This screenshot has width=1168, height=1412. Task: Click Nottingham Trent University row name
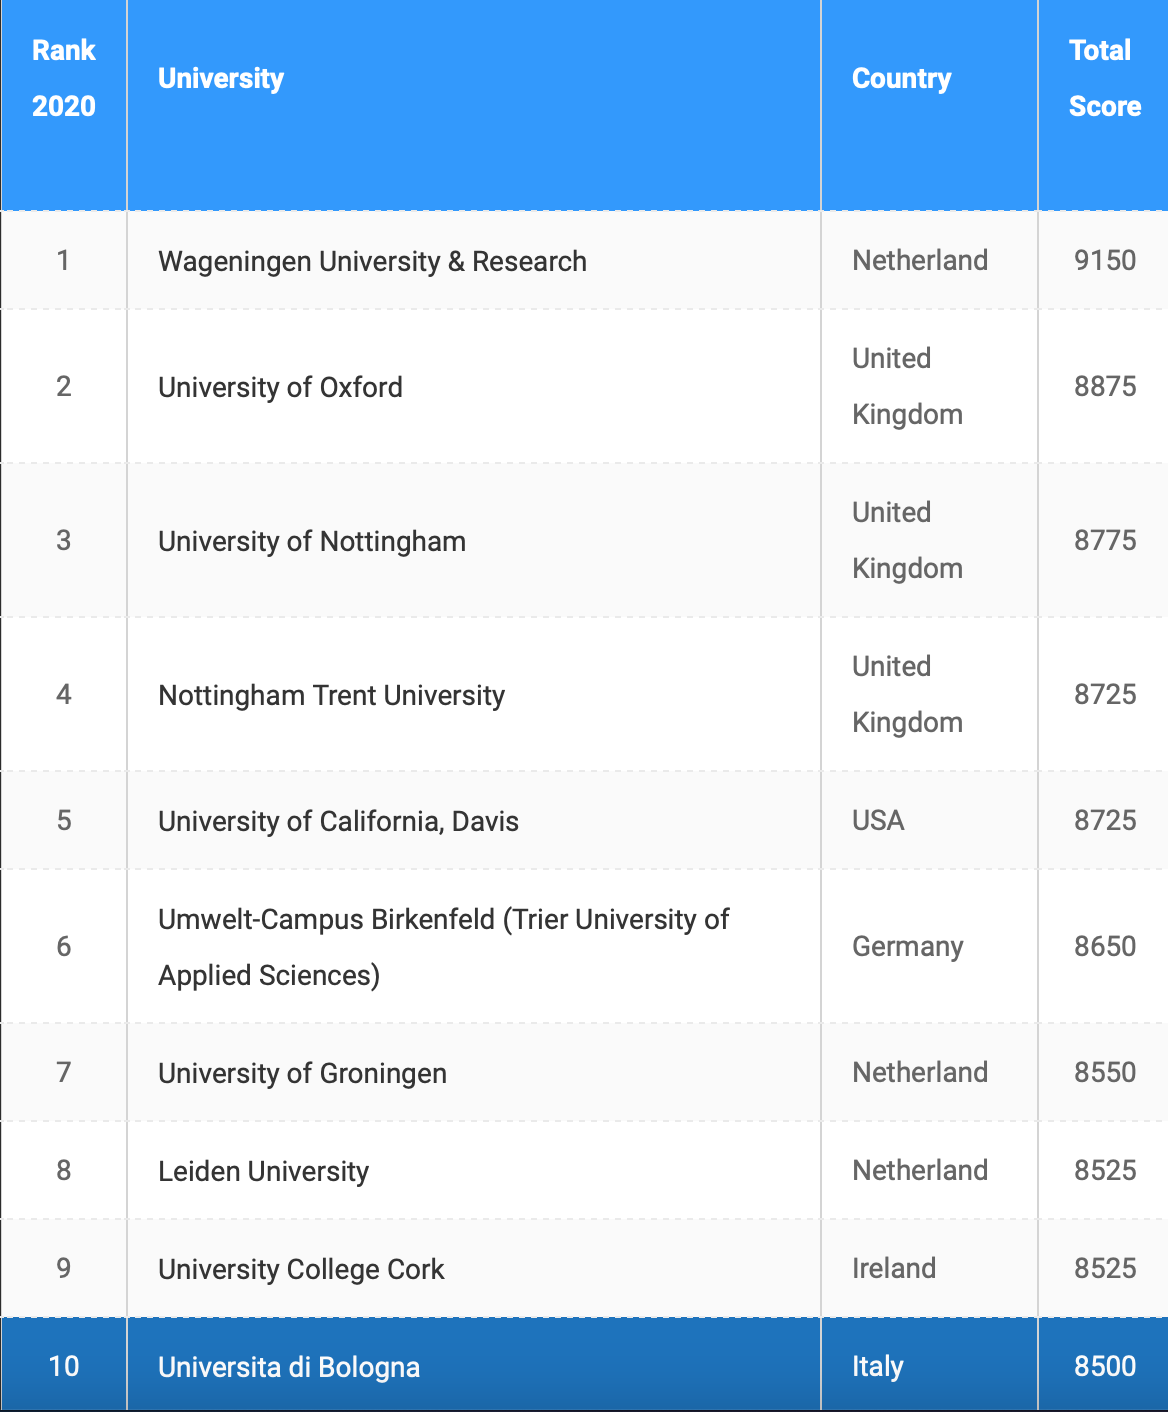[331, 695]
